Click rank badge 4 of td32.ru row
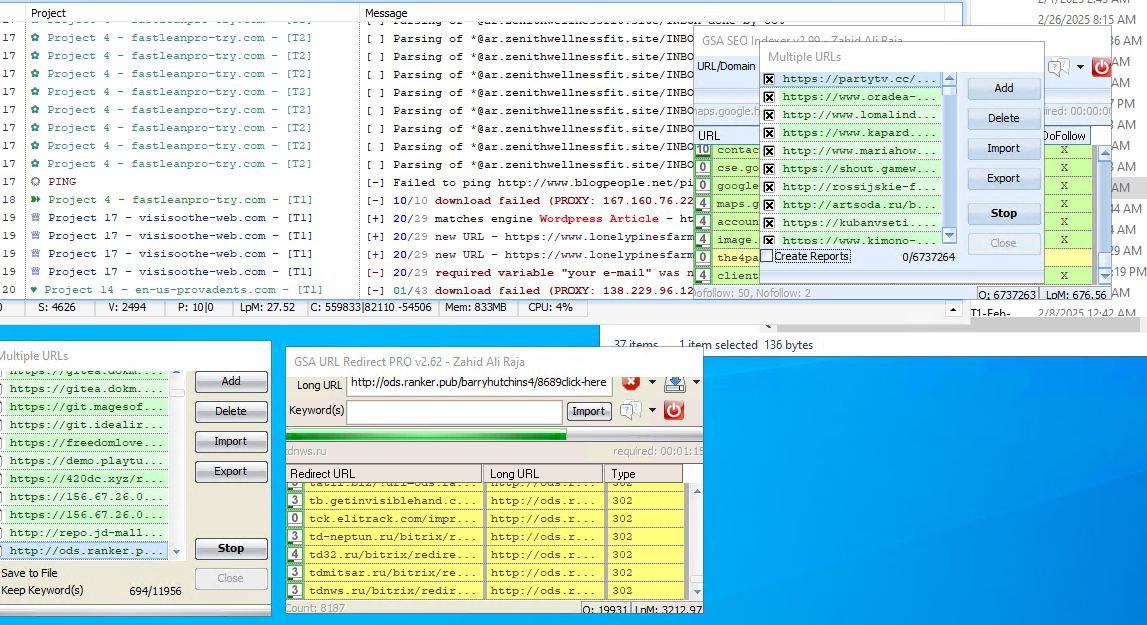 point(295,554)
